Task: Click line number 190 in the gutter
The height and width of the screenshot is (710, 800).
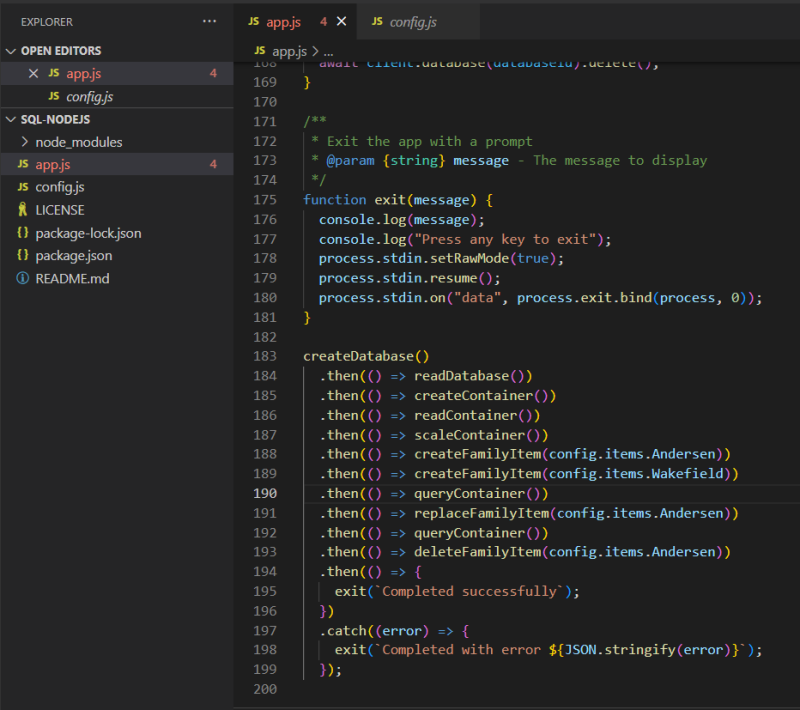Action: [264, 494]
